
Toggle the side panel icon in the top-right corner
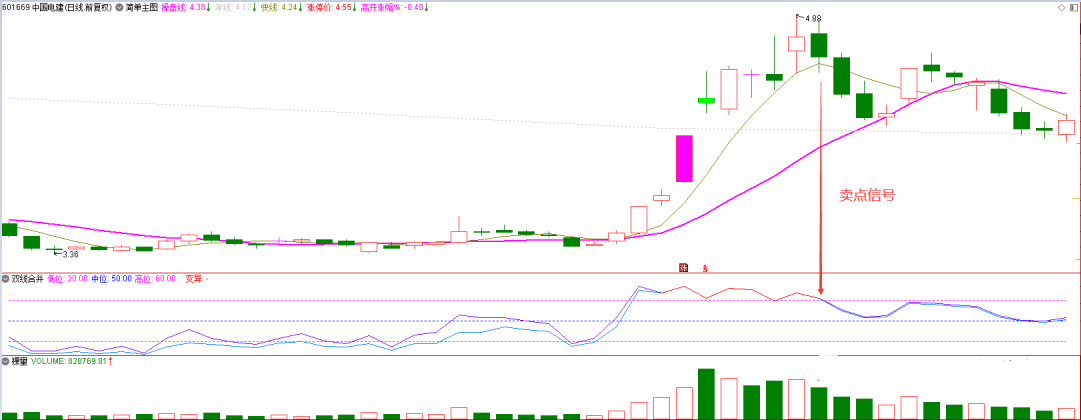(1074, 8)
